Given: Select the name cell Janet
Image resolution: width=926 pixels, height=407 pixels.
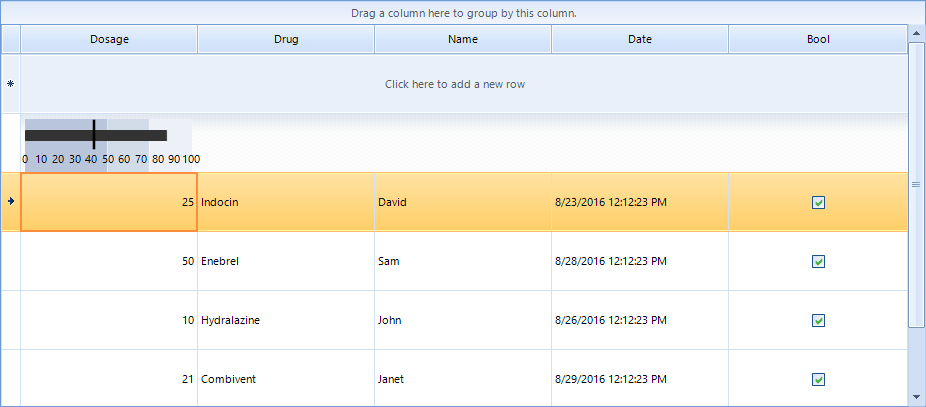Looking at the screenshot, I should (x=463, y=379).
